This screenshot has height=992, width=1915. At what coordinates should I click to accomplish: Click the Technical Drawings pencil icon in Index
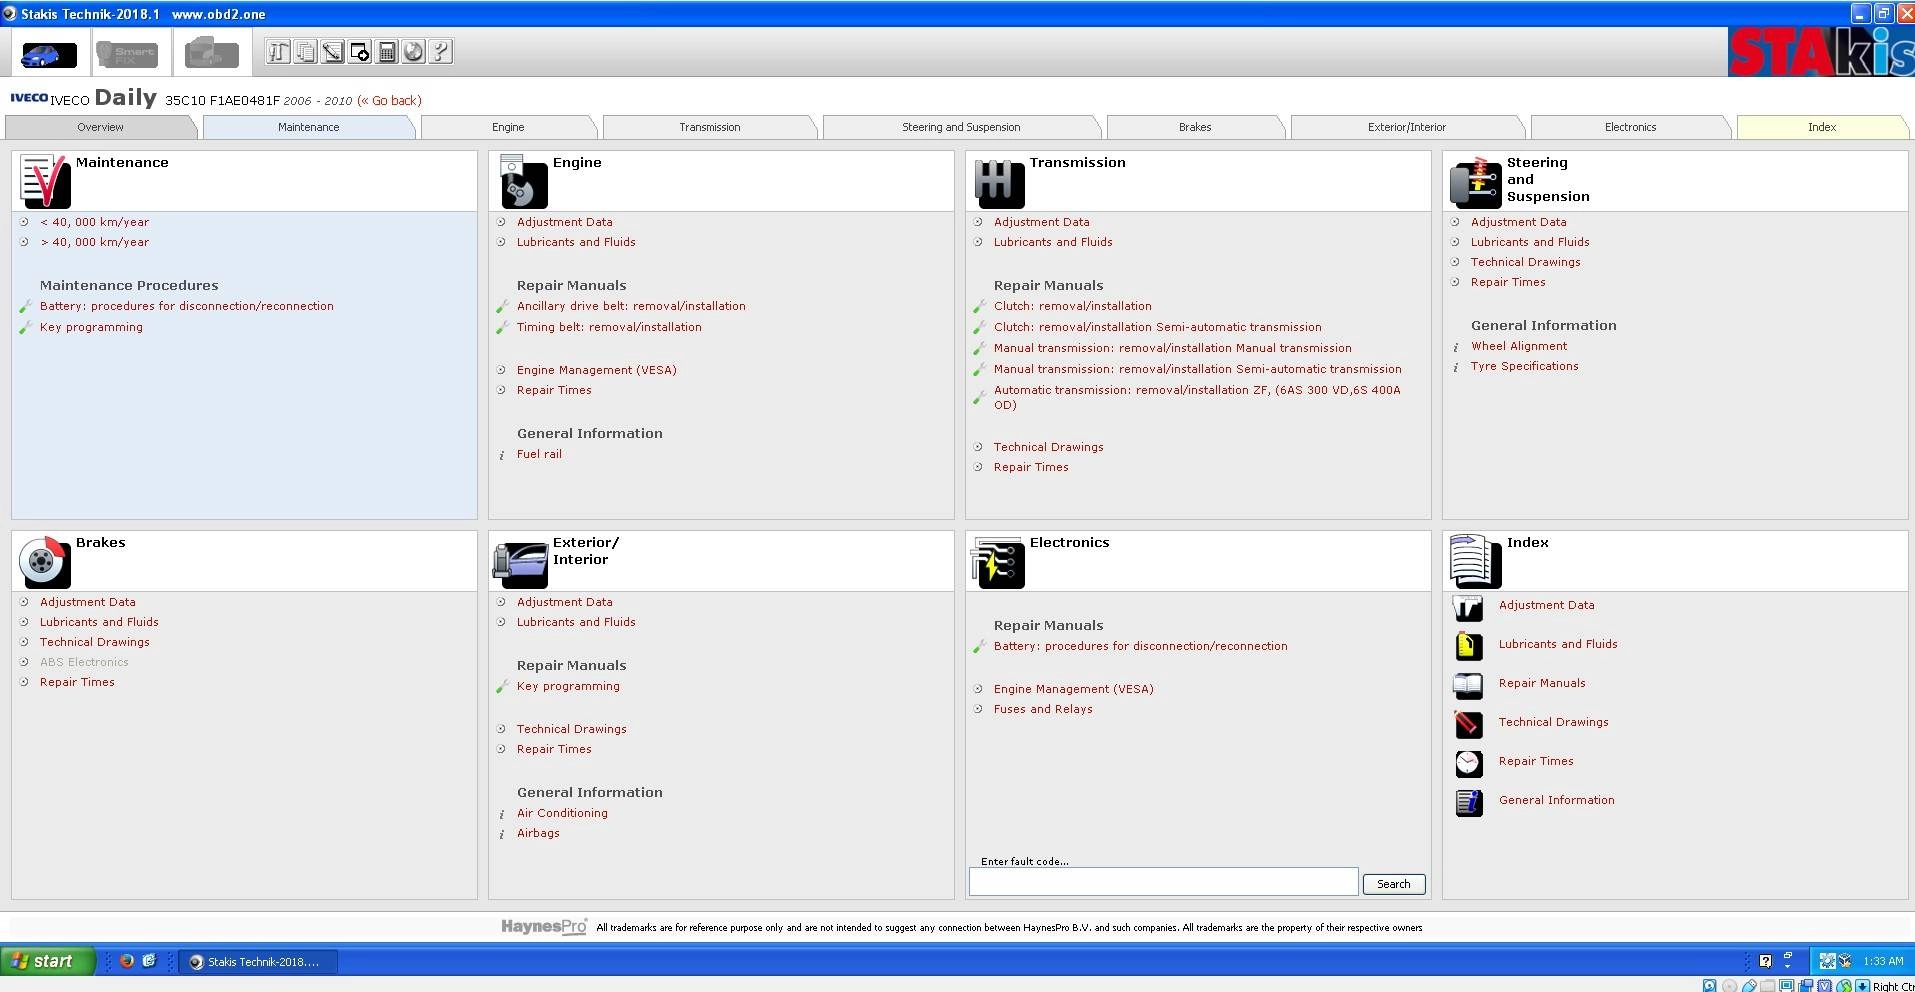(x=1468, y=724)
